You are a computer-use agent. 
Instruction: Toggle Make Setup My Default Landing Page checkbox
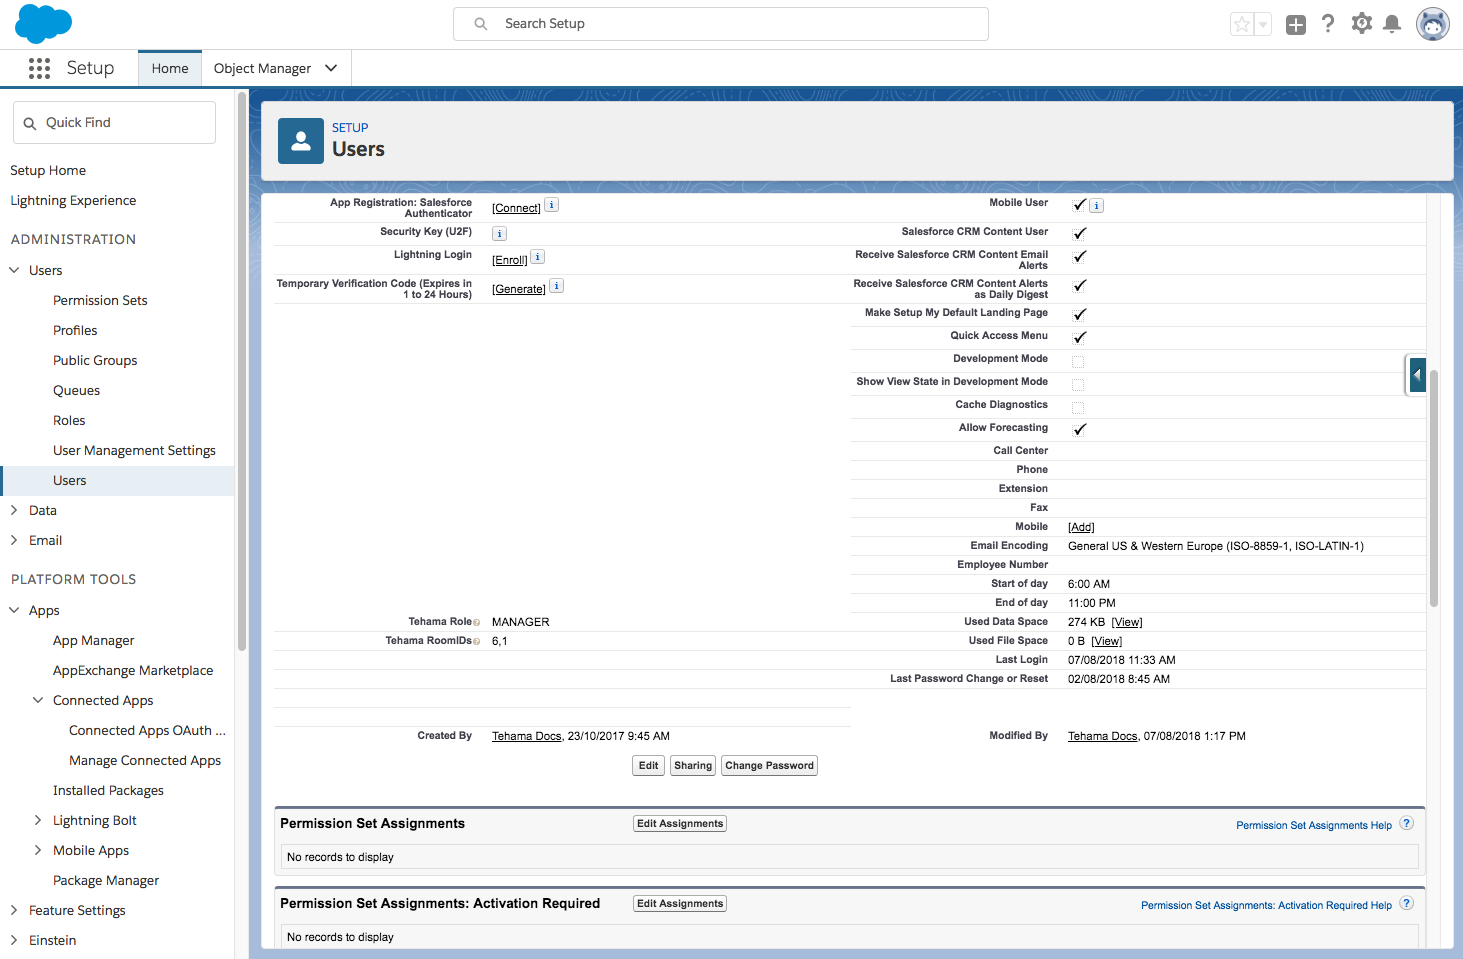[x=1079, y=315]
